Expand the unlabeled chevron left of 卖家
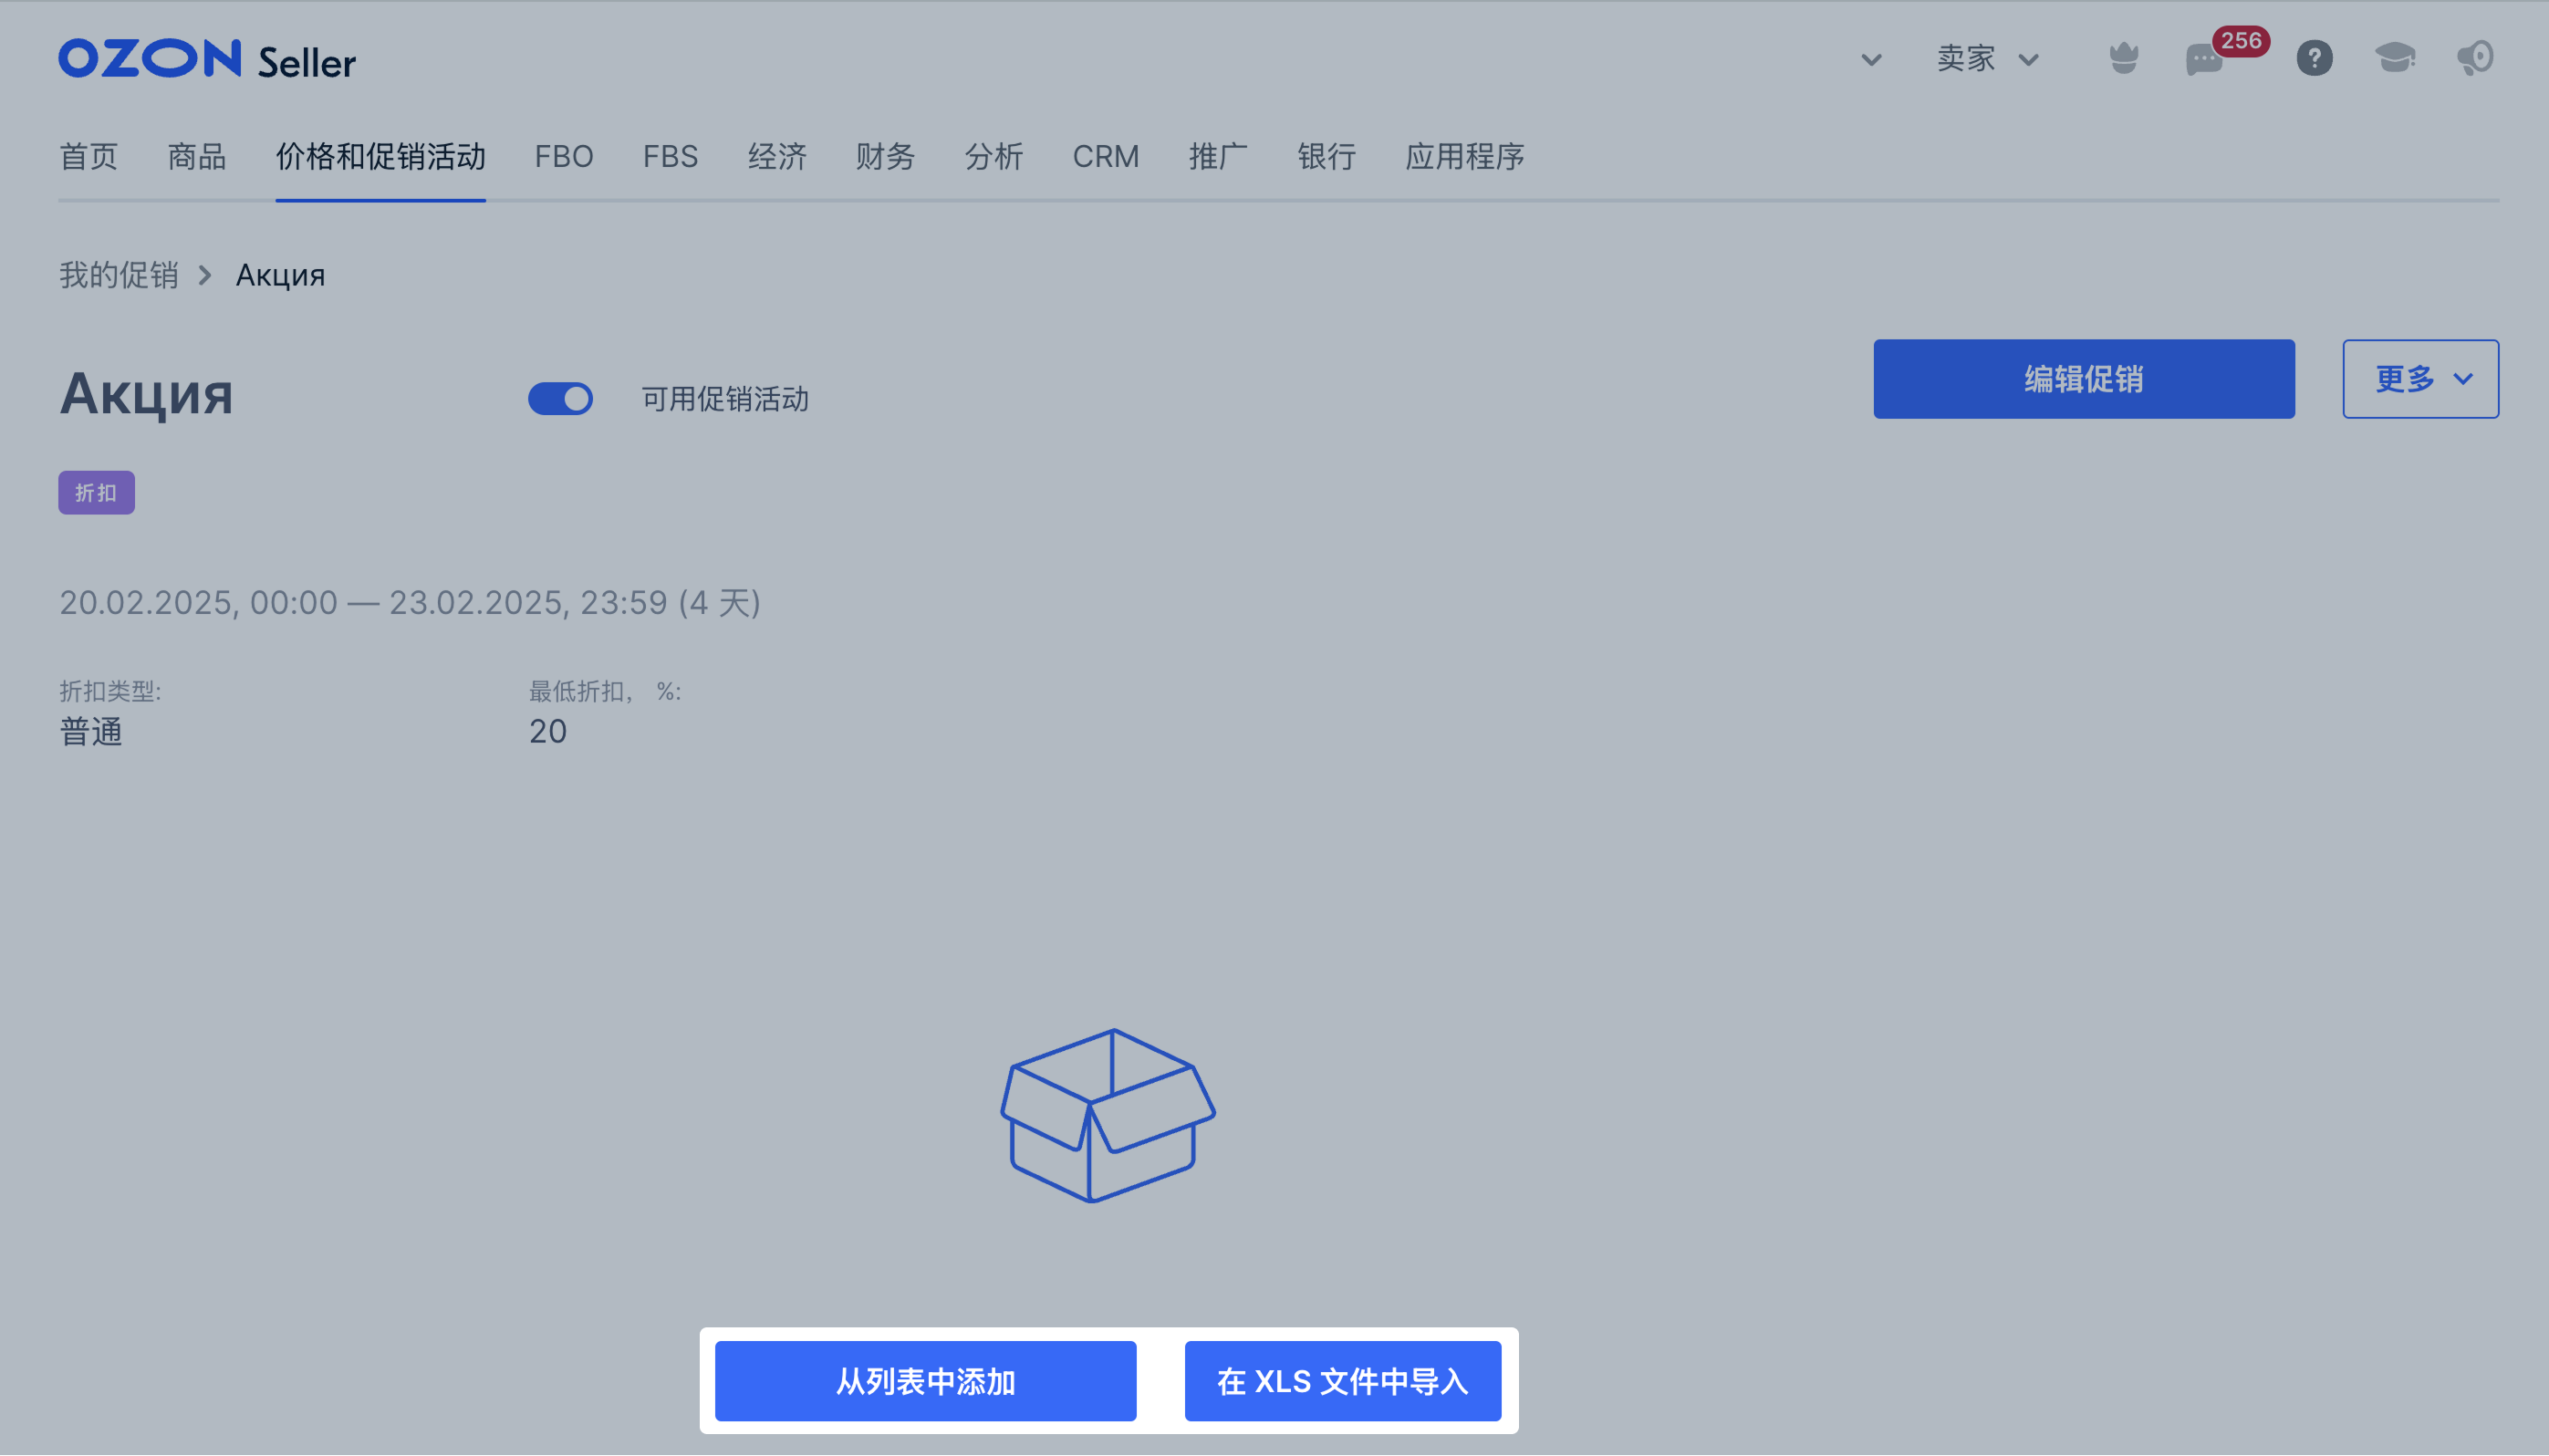This screenshot has height=1456, width=2549. [x=1871, y=60]
